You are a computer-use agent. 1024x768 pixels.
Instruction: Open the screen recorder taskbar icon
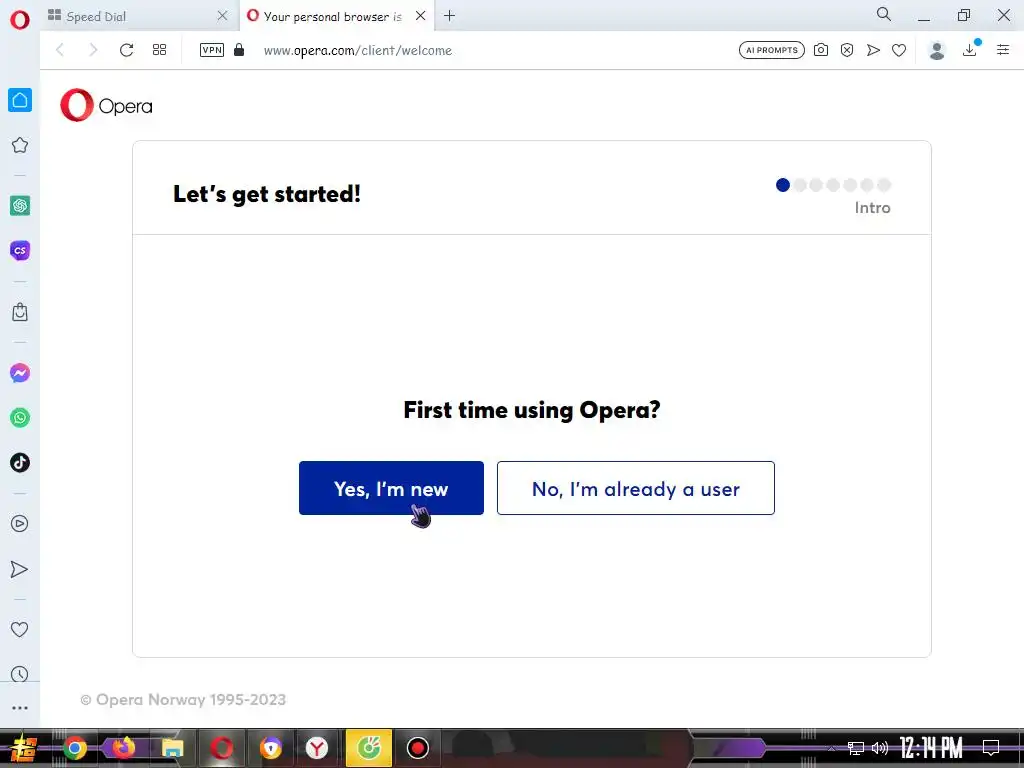(417, 748)
